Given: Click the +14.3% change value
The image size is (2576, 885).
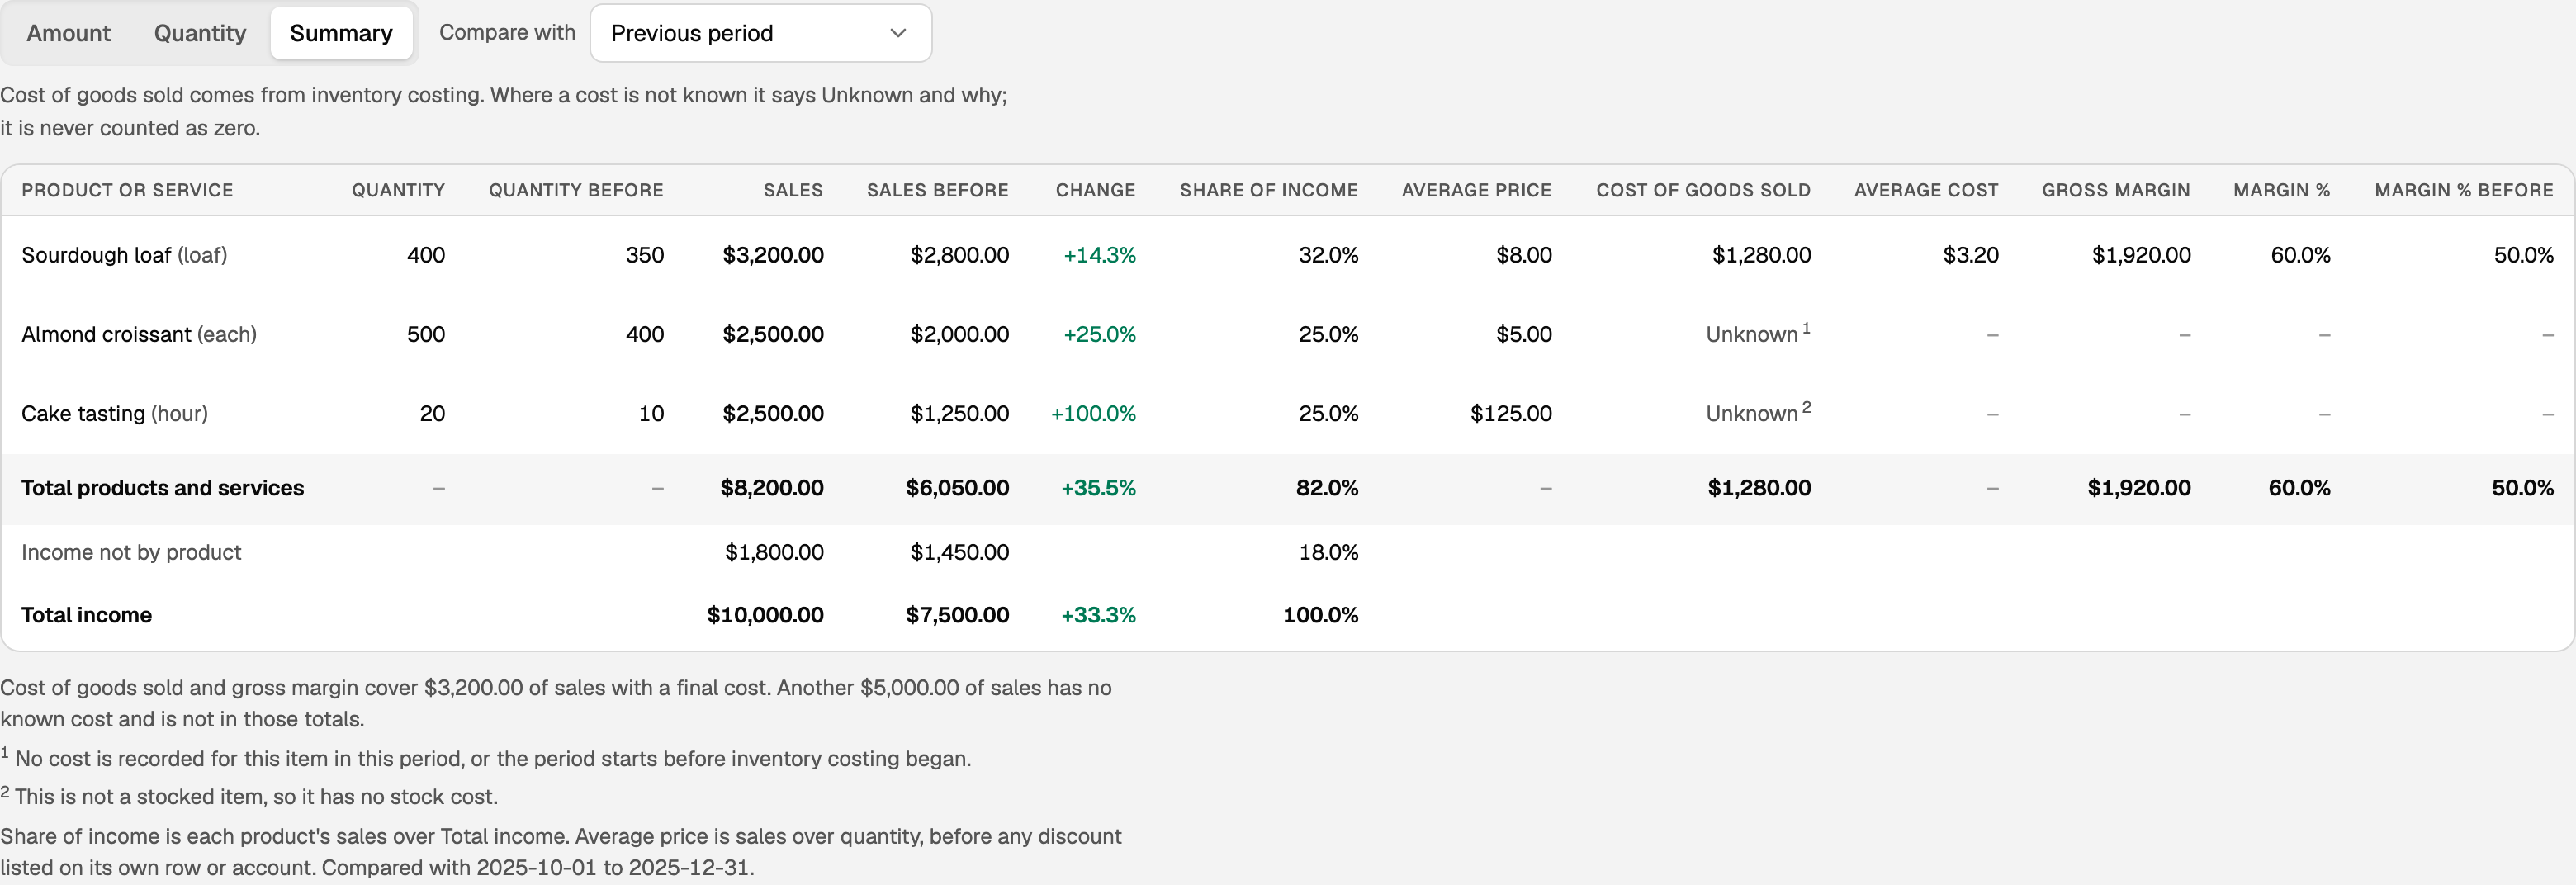Looking at the screenshot, I should [x=1099, y=255].
